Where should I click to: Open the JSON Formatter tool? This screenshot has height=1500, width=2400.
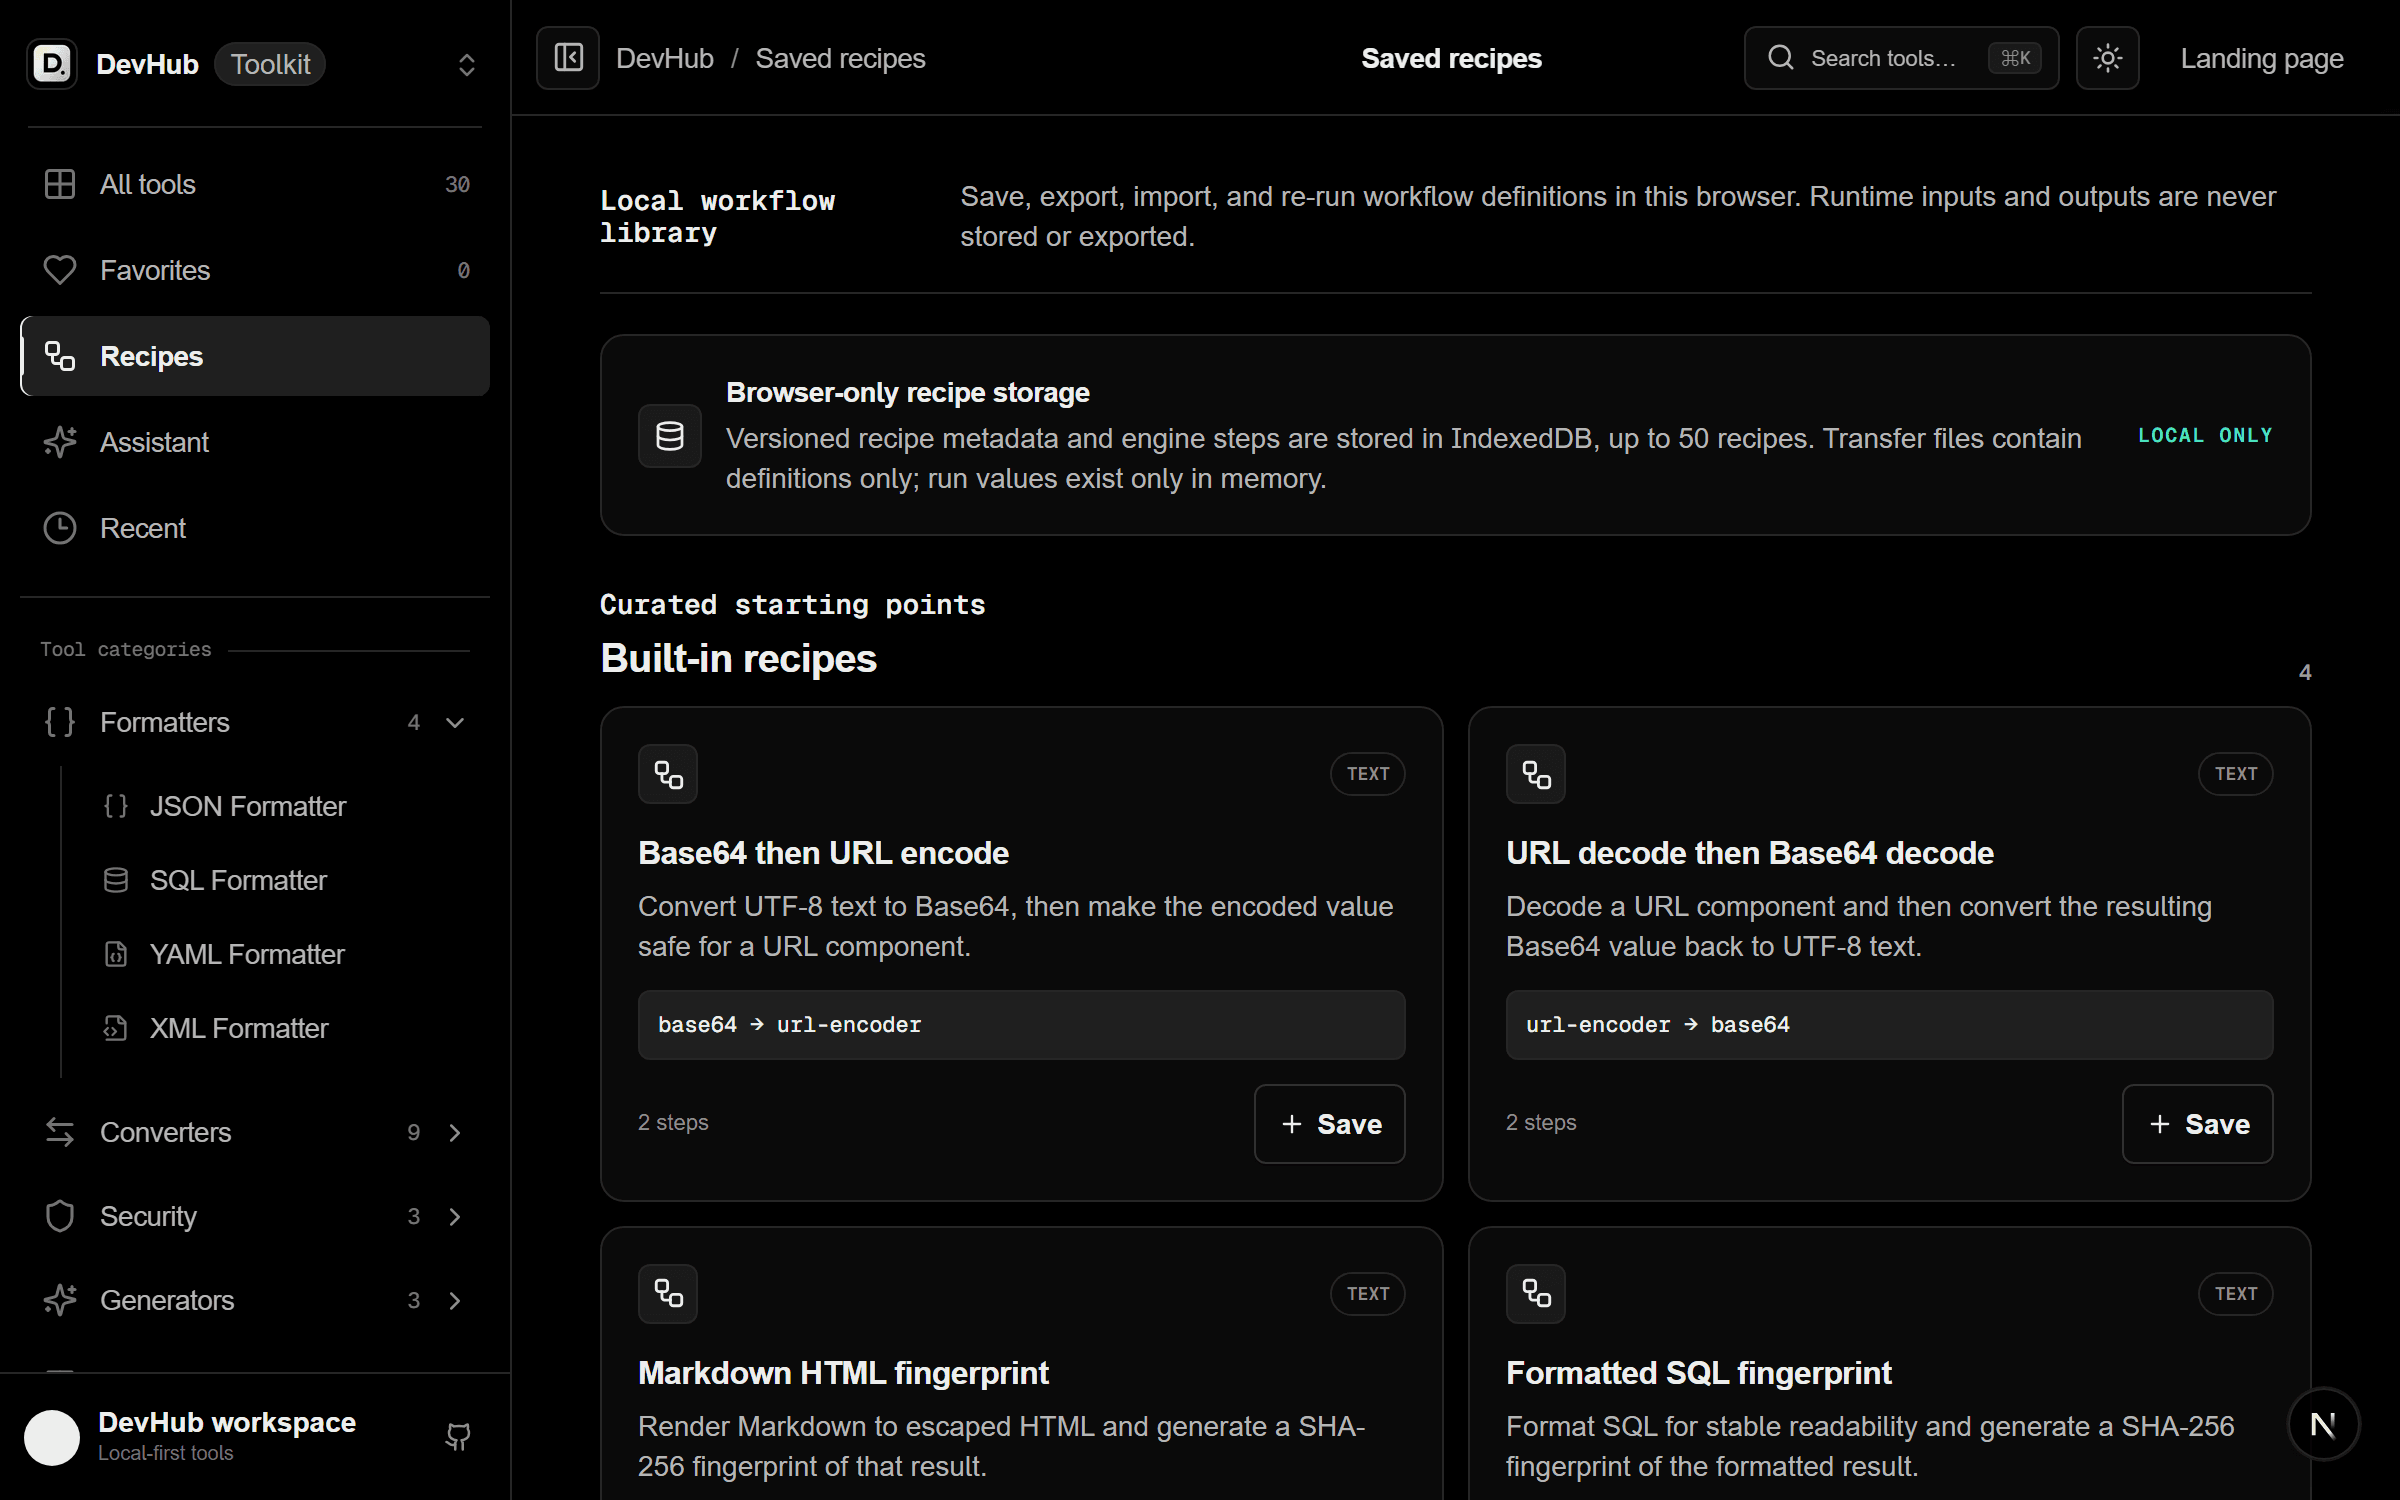click(x=285, y=806)
